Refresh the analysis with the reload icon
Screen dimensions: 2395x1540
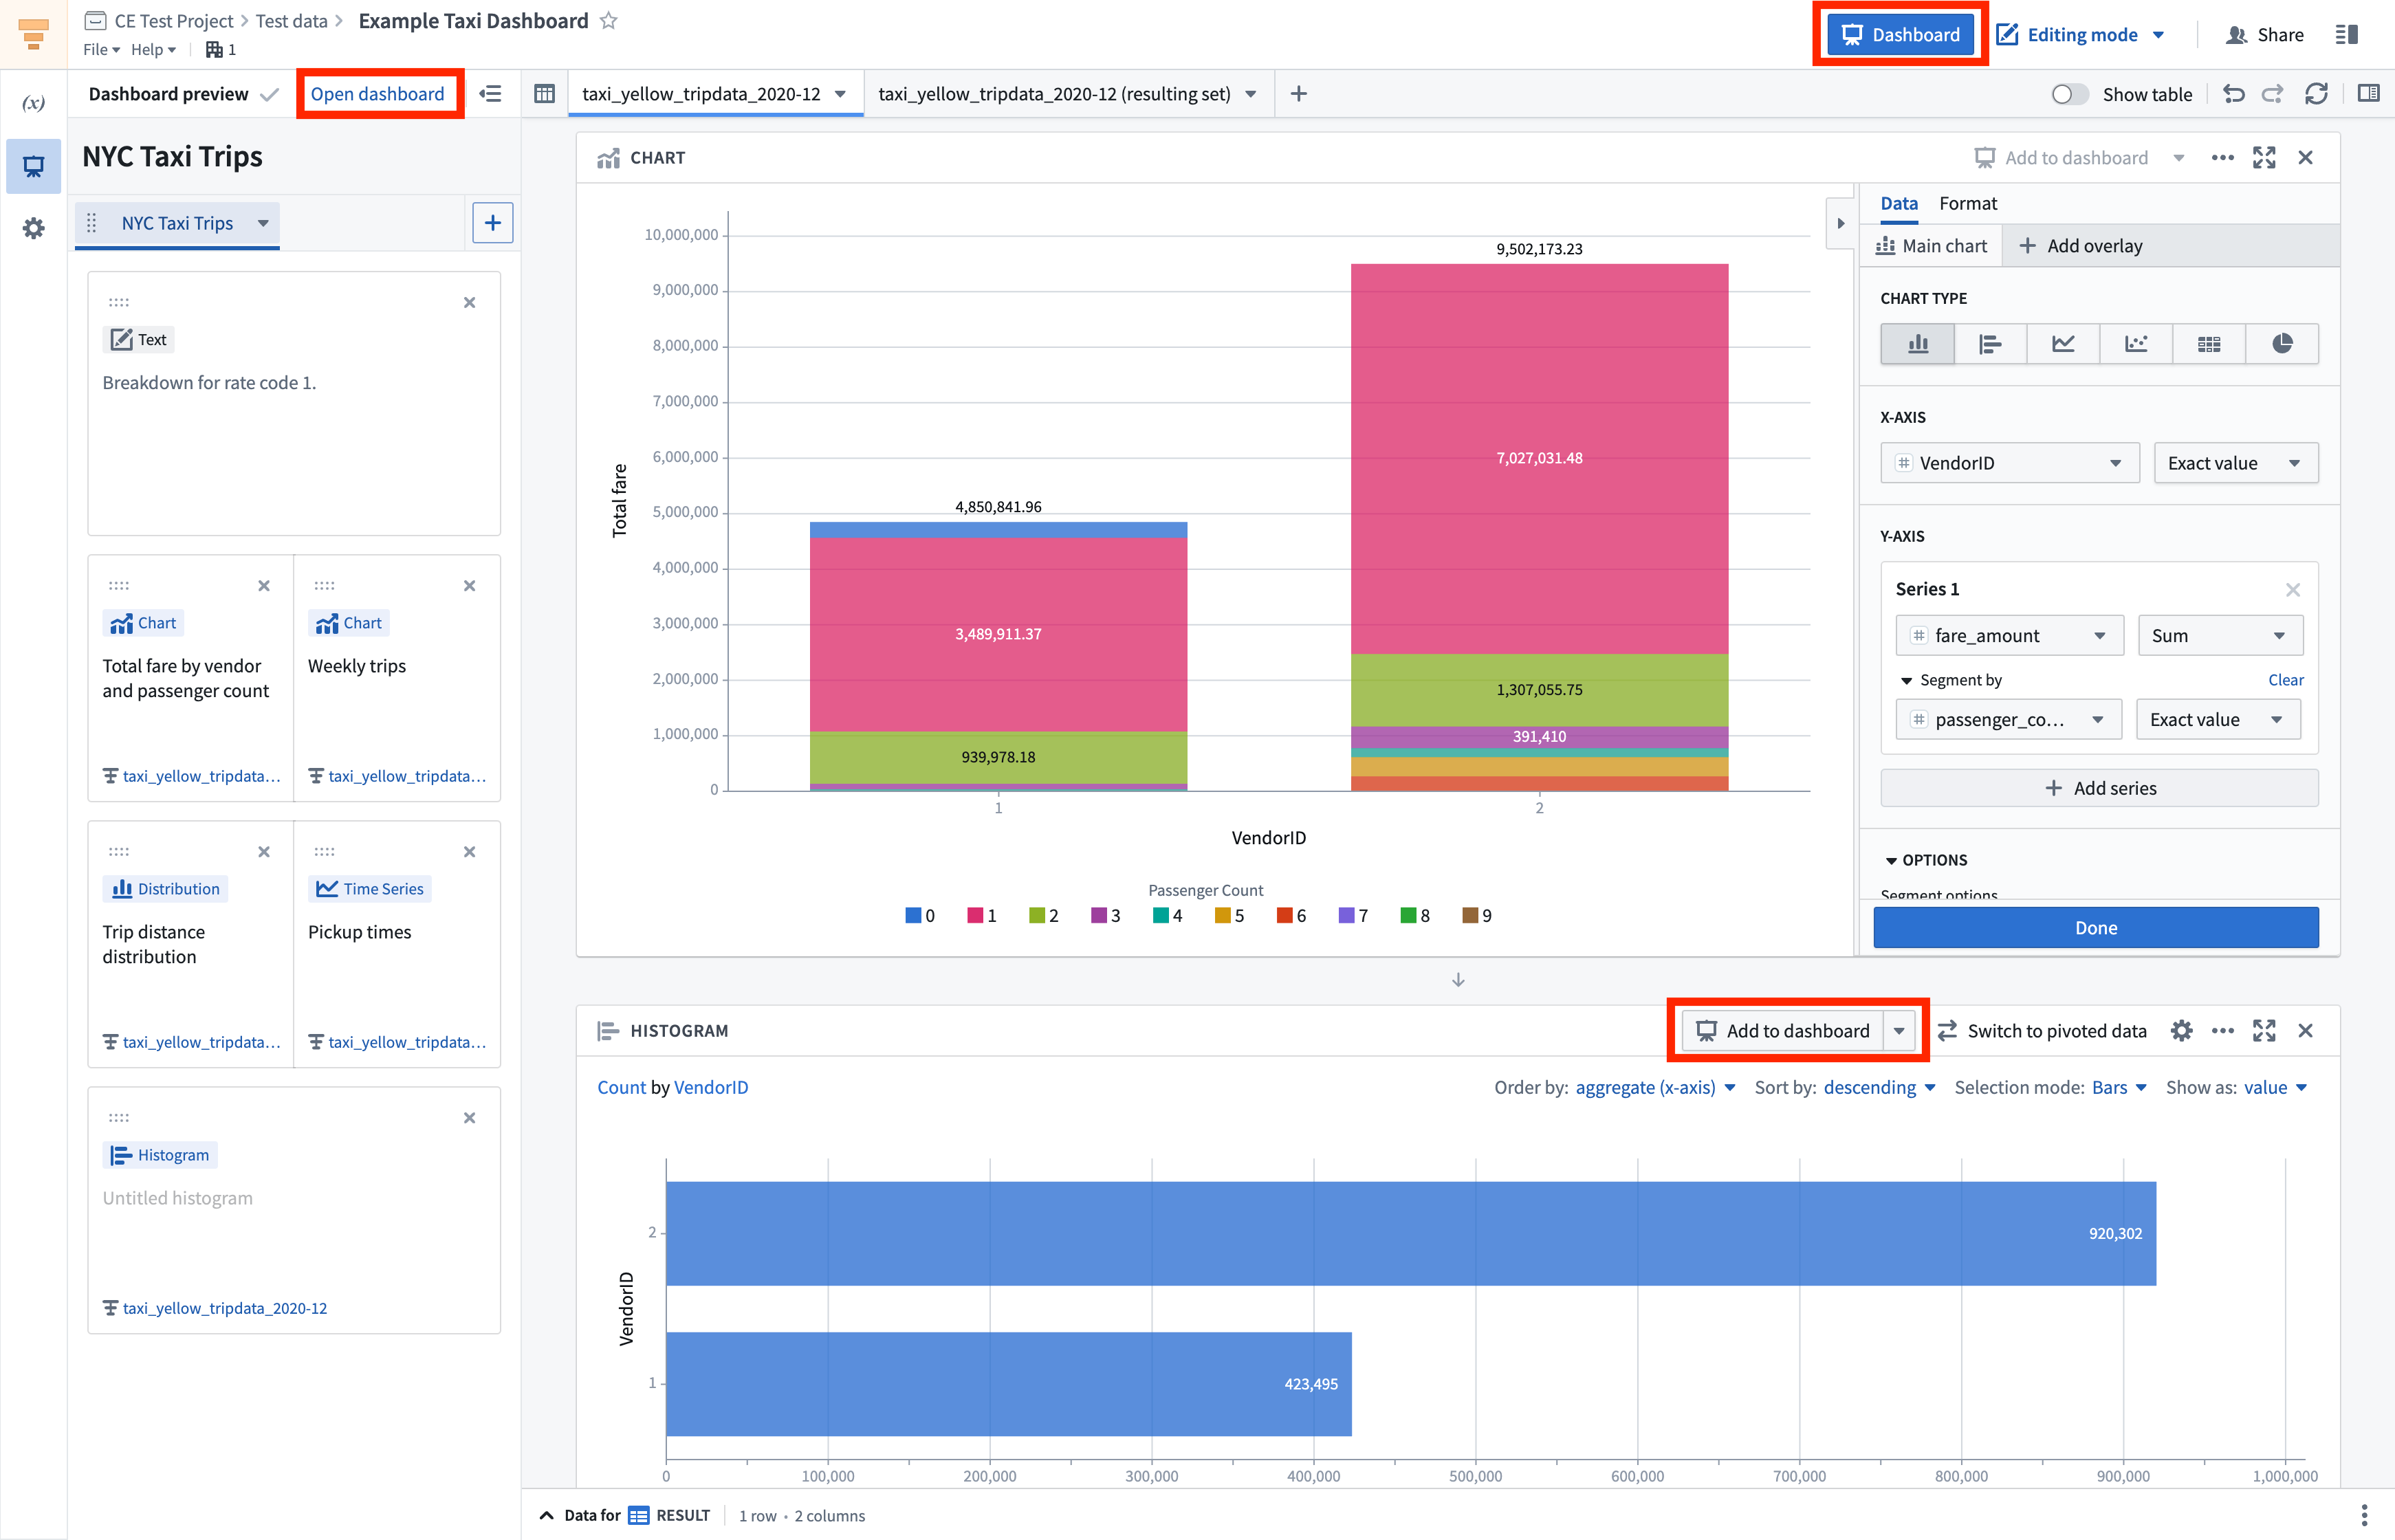[x=2316, y=94]
